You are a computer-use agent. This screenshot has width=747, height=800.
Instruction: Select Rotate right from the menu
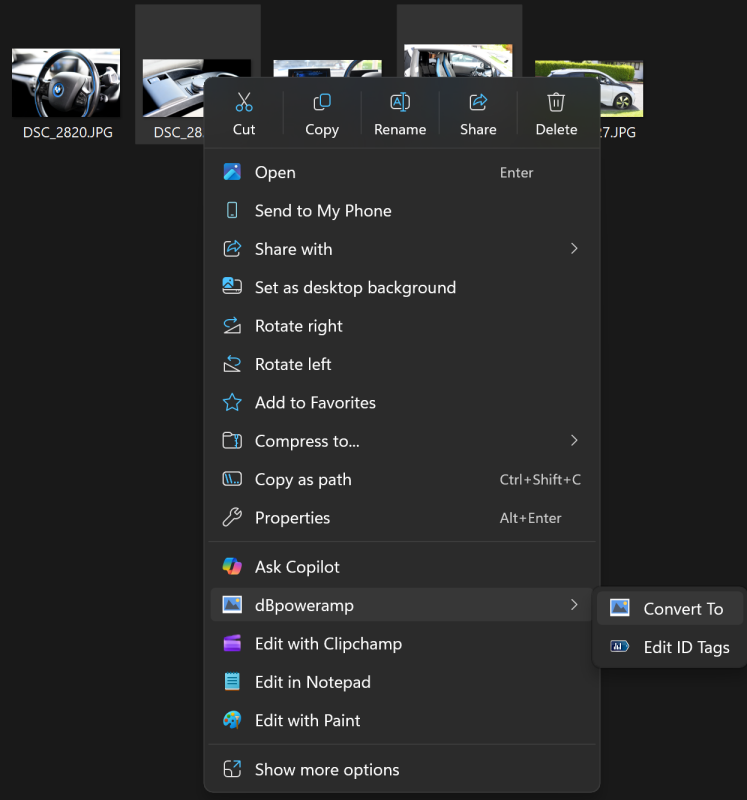point(298,326)
